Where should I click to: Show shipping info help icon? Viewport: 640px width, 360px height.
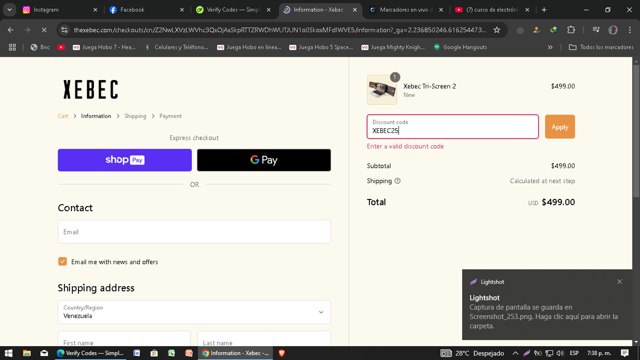[397, 181]
